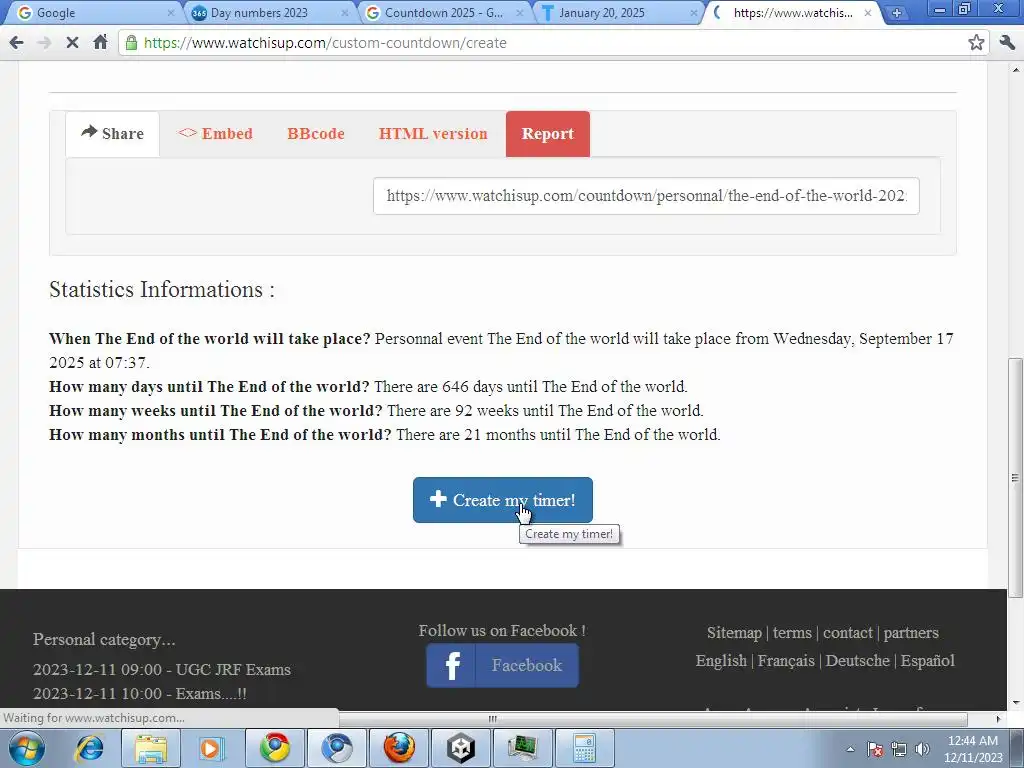Open 2023-12-11 10:00 Exams....!! link
This screenshot has width=1024, height=768.
[x=140, y=694]
